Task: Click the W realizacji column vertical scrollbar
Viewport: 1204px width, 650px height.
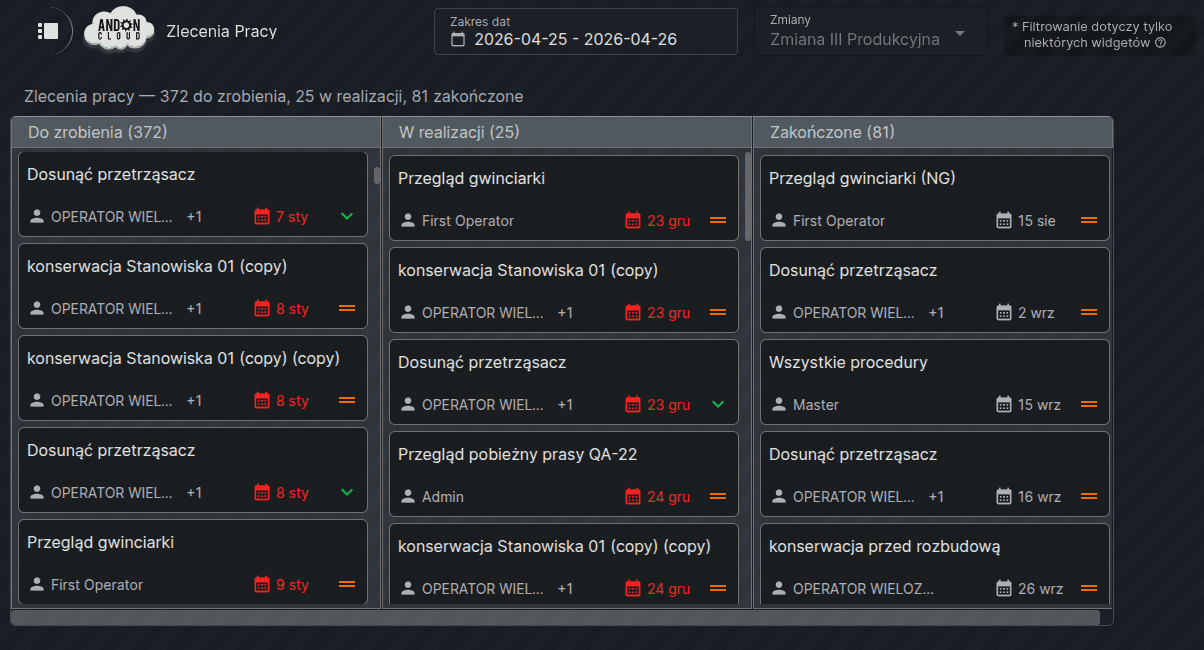Action: tap(747, 196)
